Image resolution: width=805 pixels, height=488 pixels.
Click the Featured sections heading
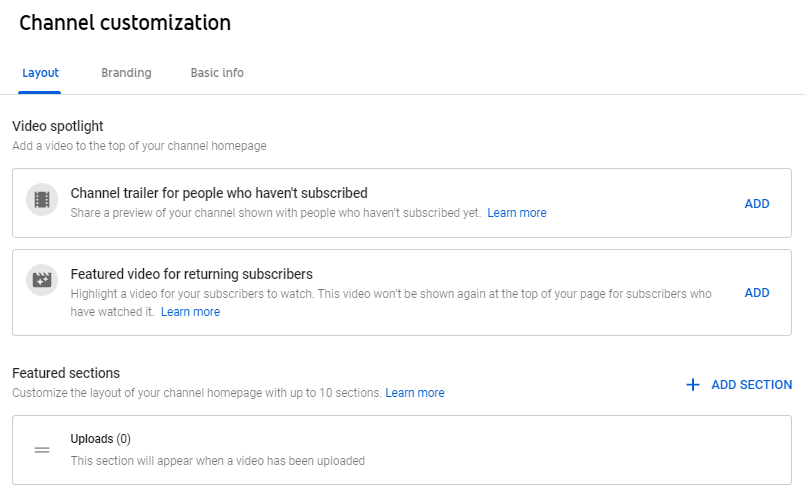[x=66, y=373]
